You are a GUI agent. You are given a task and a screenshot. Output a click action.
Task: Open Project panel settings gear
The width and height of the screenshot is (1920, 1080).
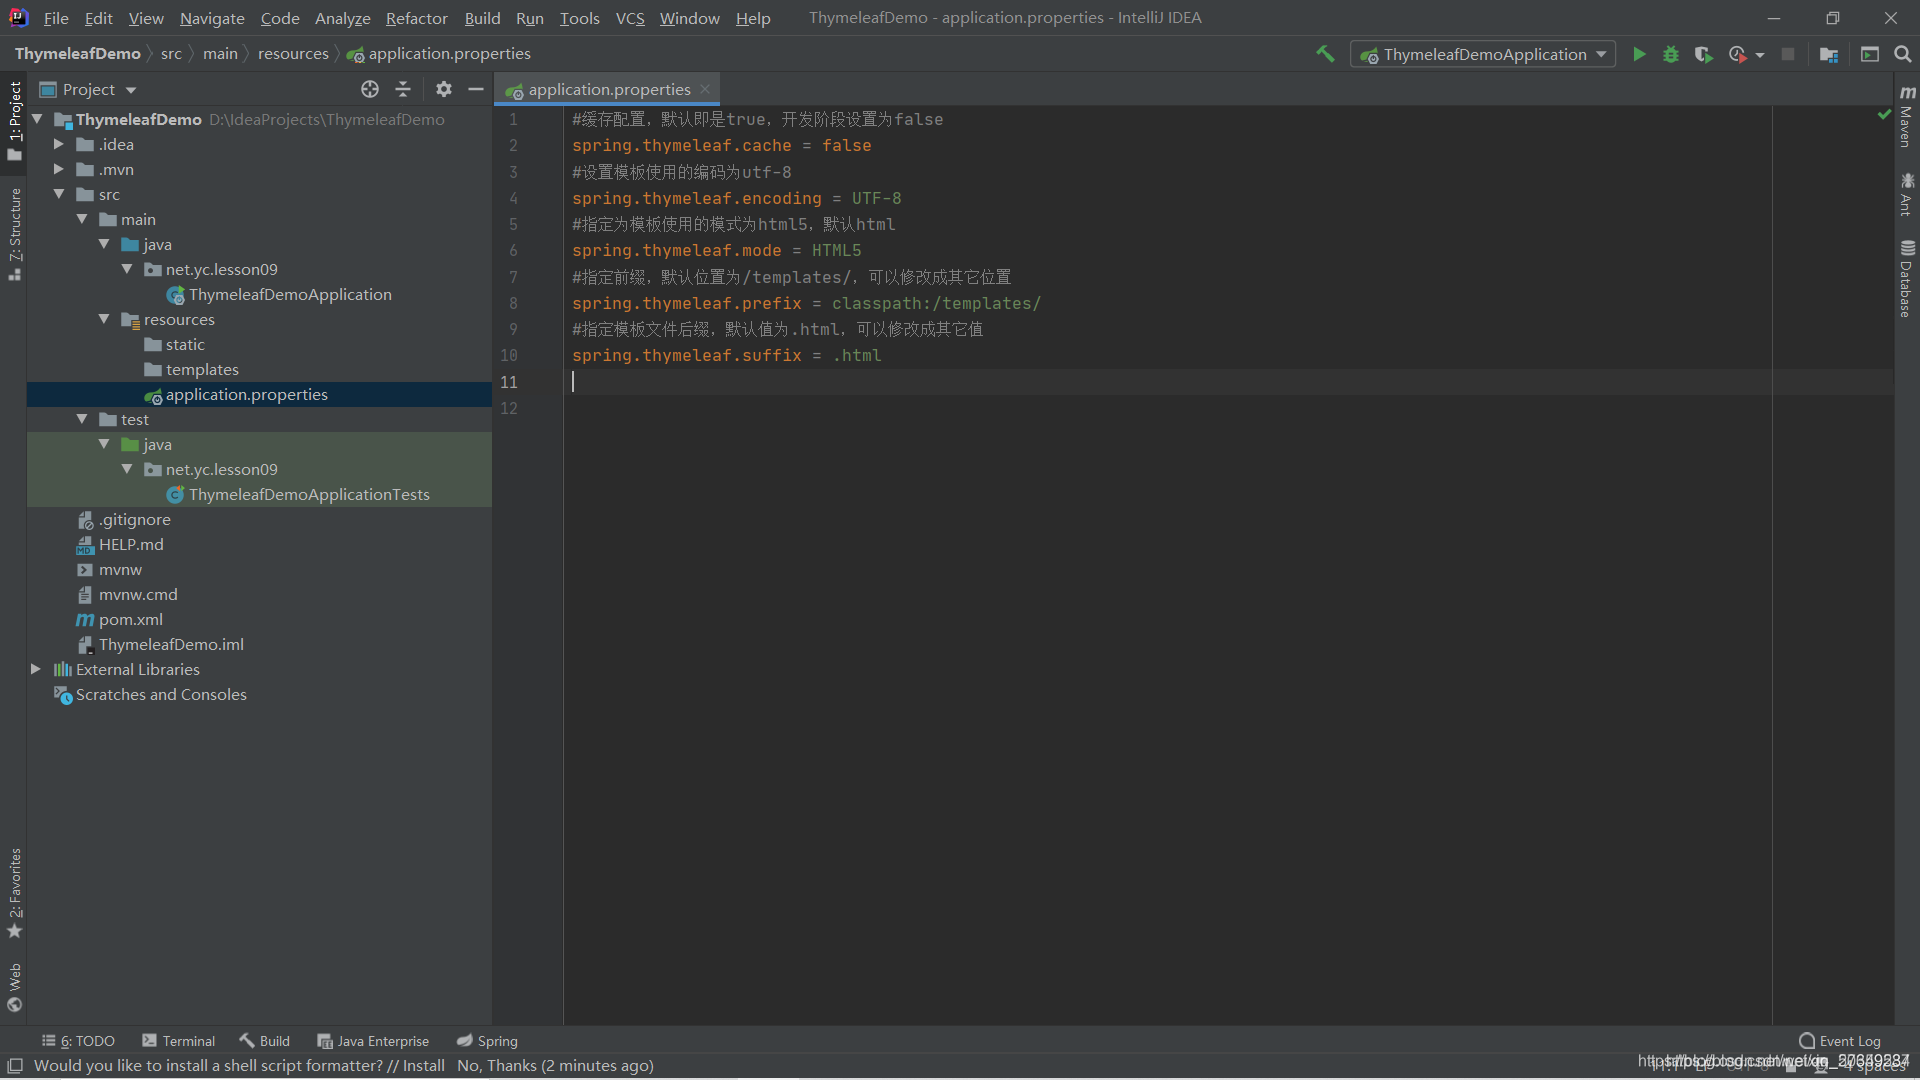(x=444, y=89)
